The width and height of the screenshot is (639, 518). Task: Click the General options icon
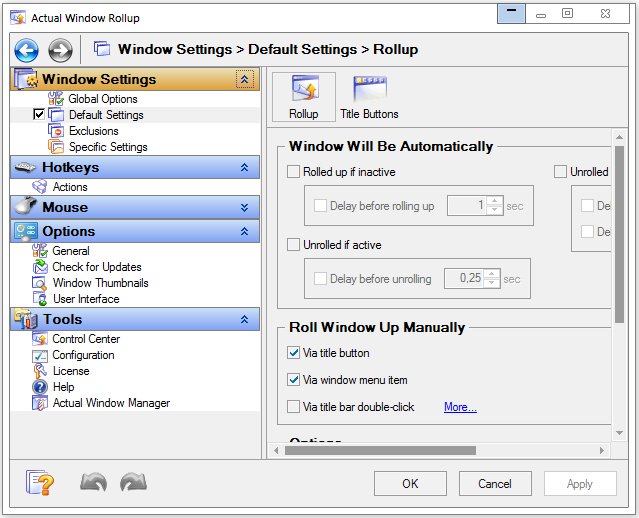40,251
